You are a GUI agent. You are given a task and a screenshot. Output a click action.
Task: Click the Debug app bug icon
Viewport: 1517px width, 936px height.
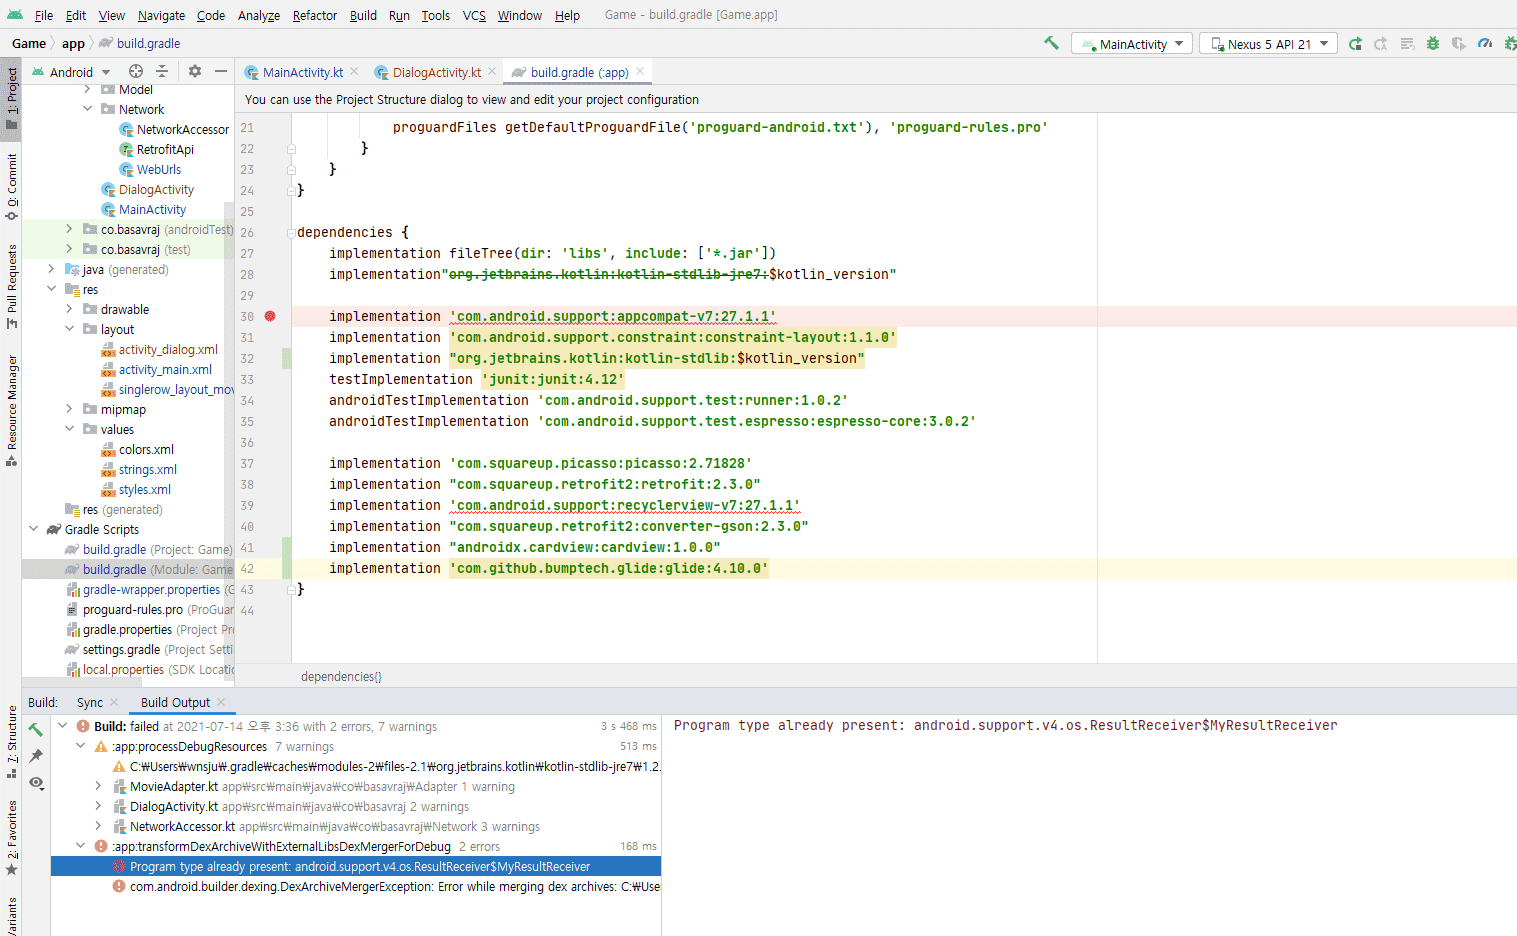click(1433, 44)
